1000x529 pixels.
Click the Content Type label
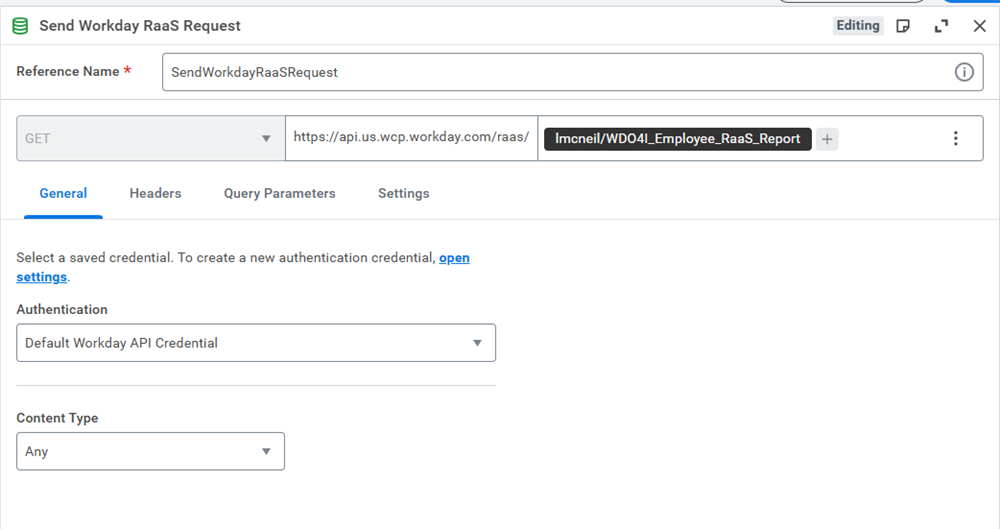point(57,418)
